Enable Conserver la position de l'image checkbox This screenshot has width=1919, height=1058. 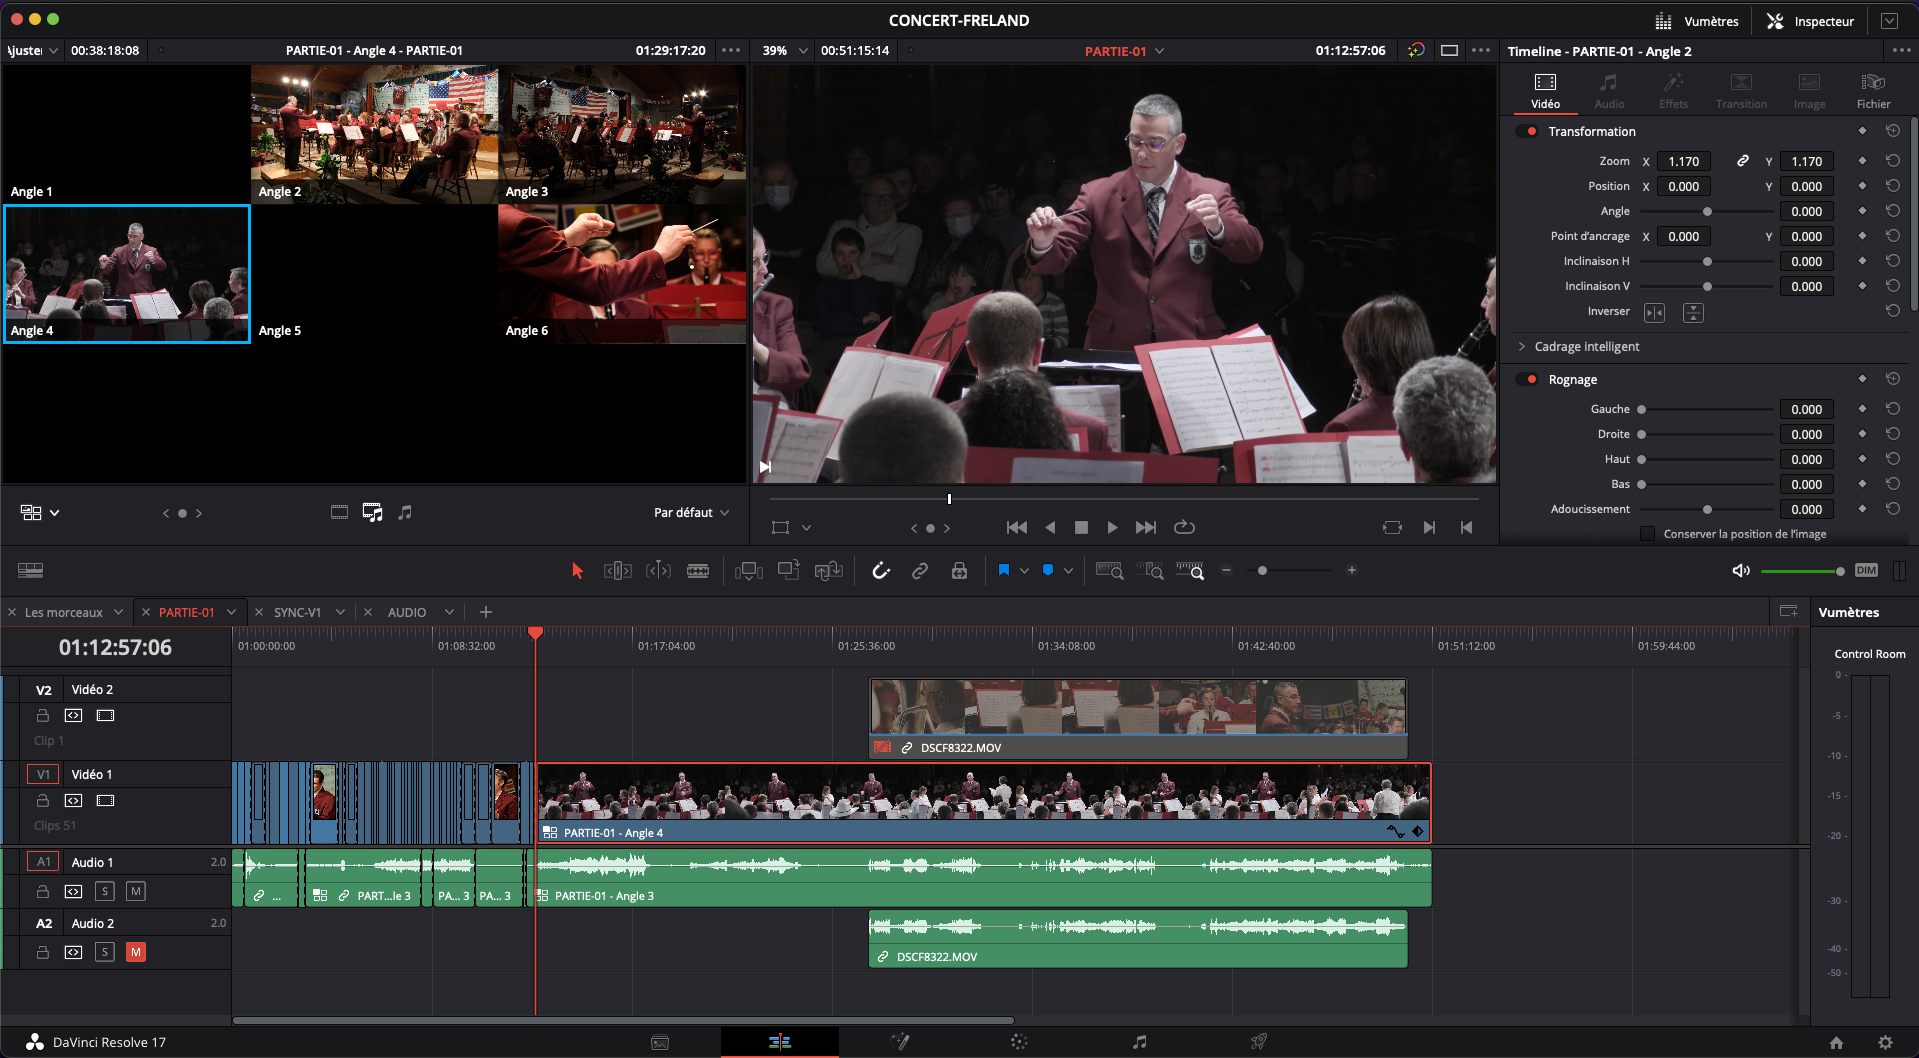[1647, 534]
